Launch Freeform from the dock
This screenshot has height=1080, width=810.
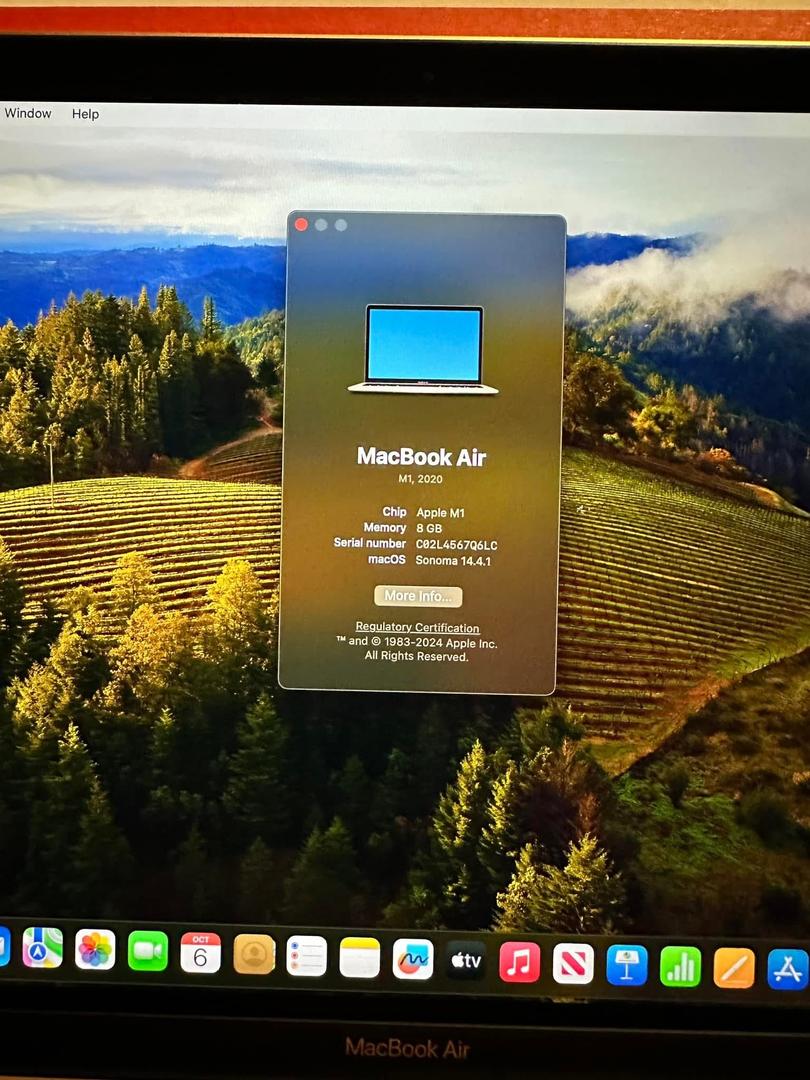click(x=413, y=959)
